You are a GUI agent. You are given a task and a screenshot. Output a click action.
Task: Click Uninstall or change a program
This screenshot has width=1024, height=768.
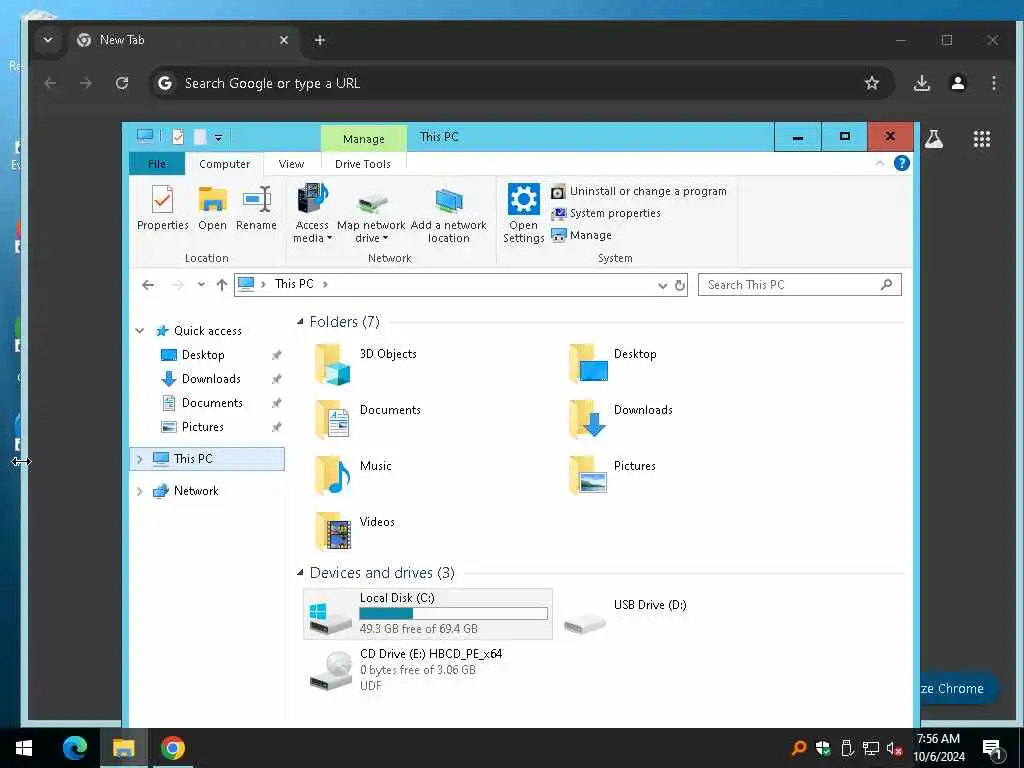click(x=639, y=191)
